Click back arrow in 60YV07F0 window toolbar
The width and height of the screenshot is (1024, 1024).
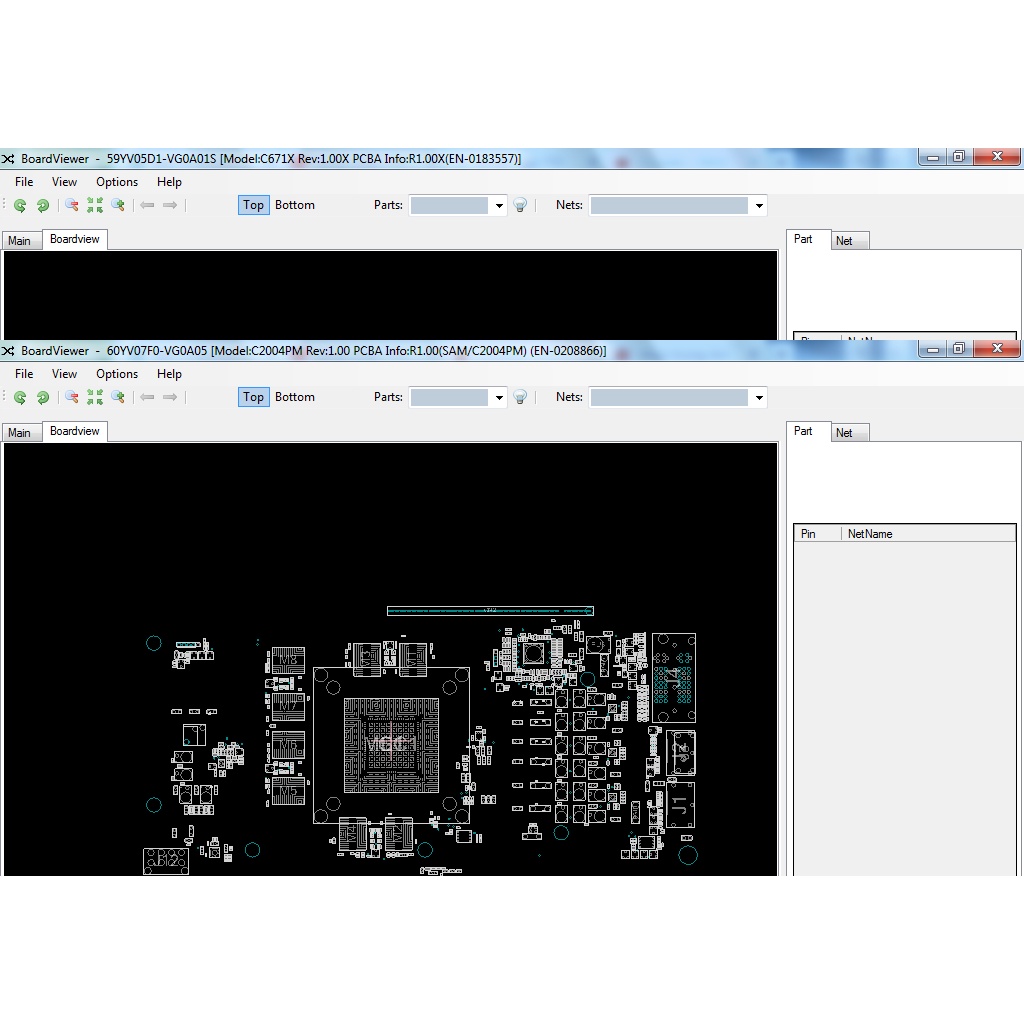148,398
